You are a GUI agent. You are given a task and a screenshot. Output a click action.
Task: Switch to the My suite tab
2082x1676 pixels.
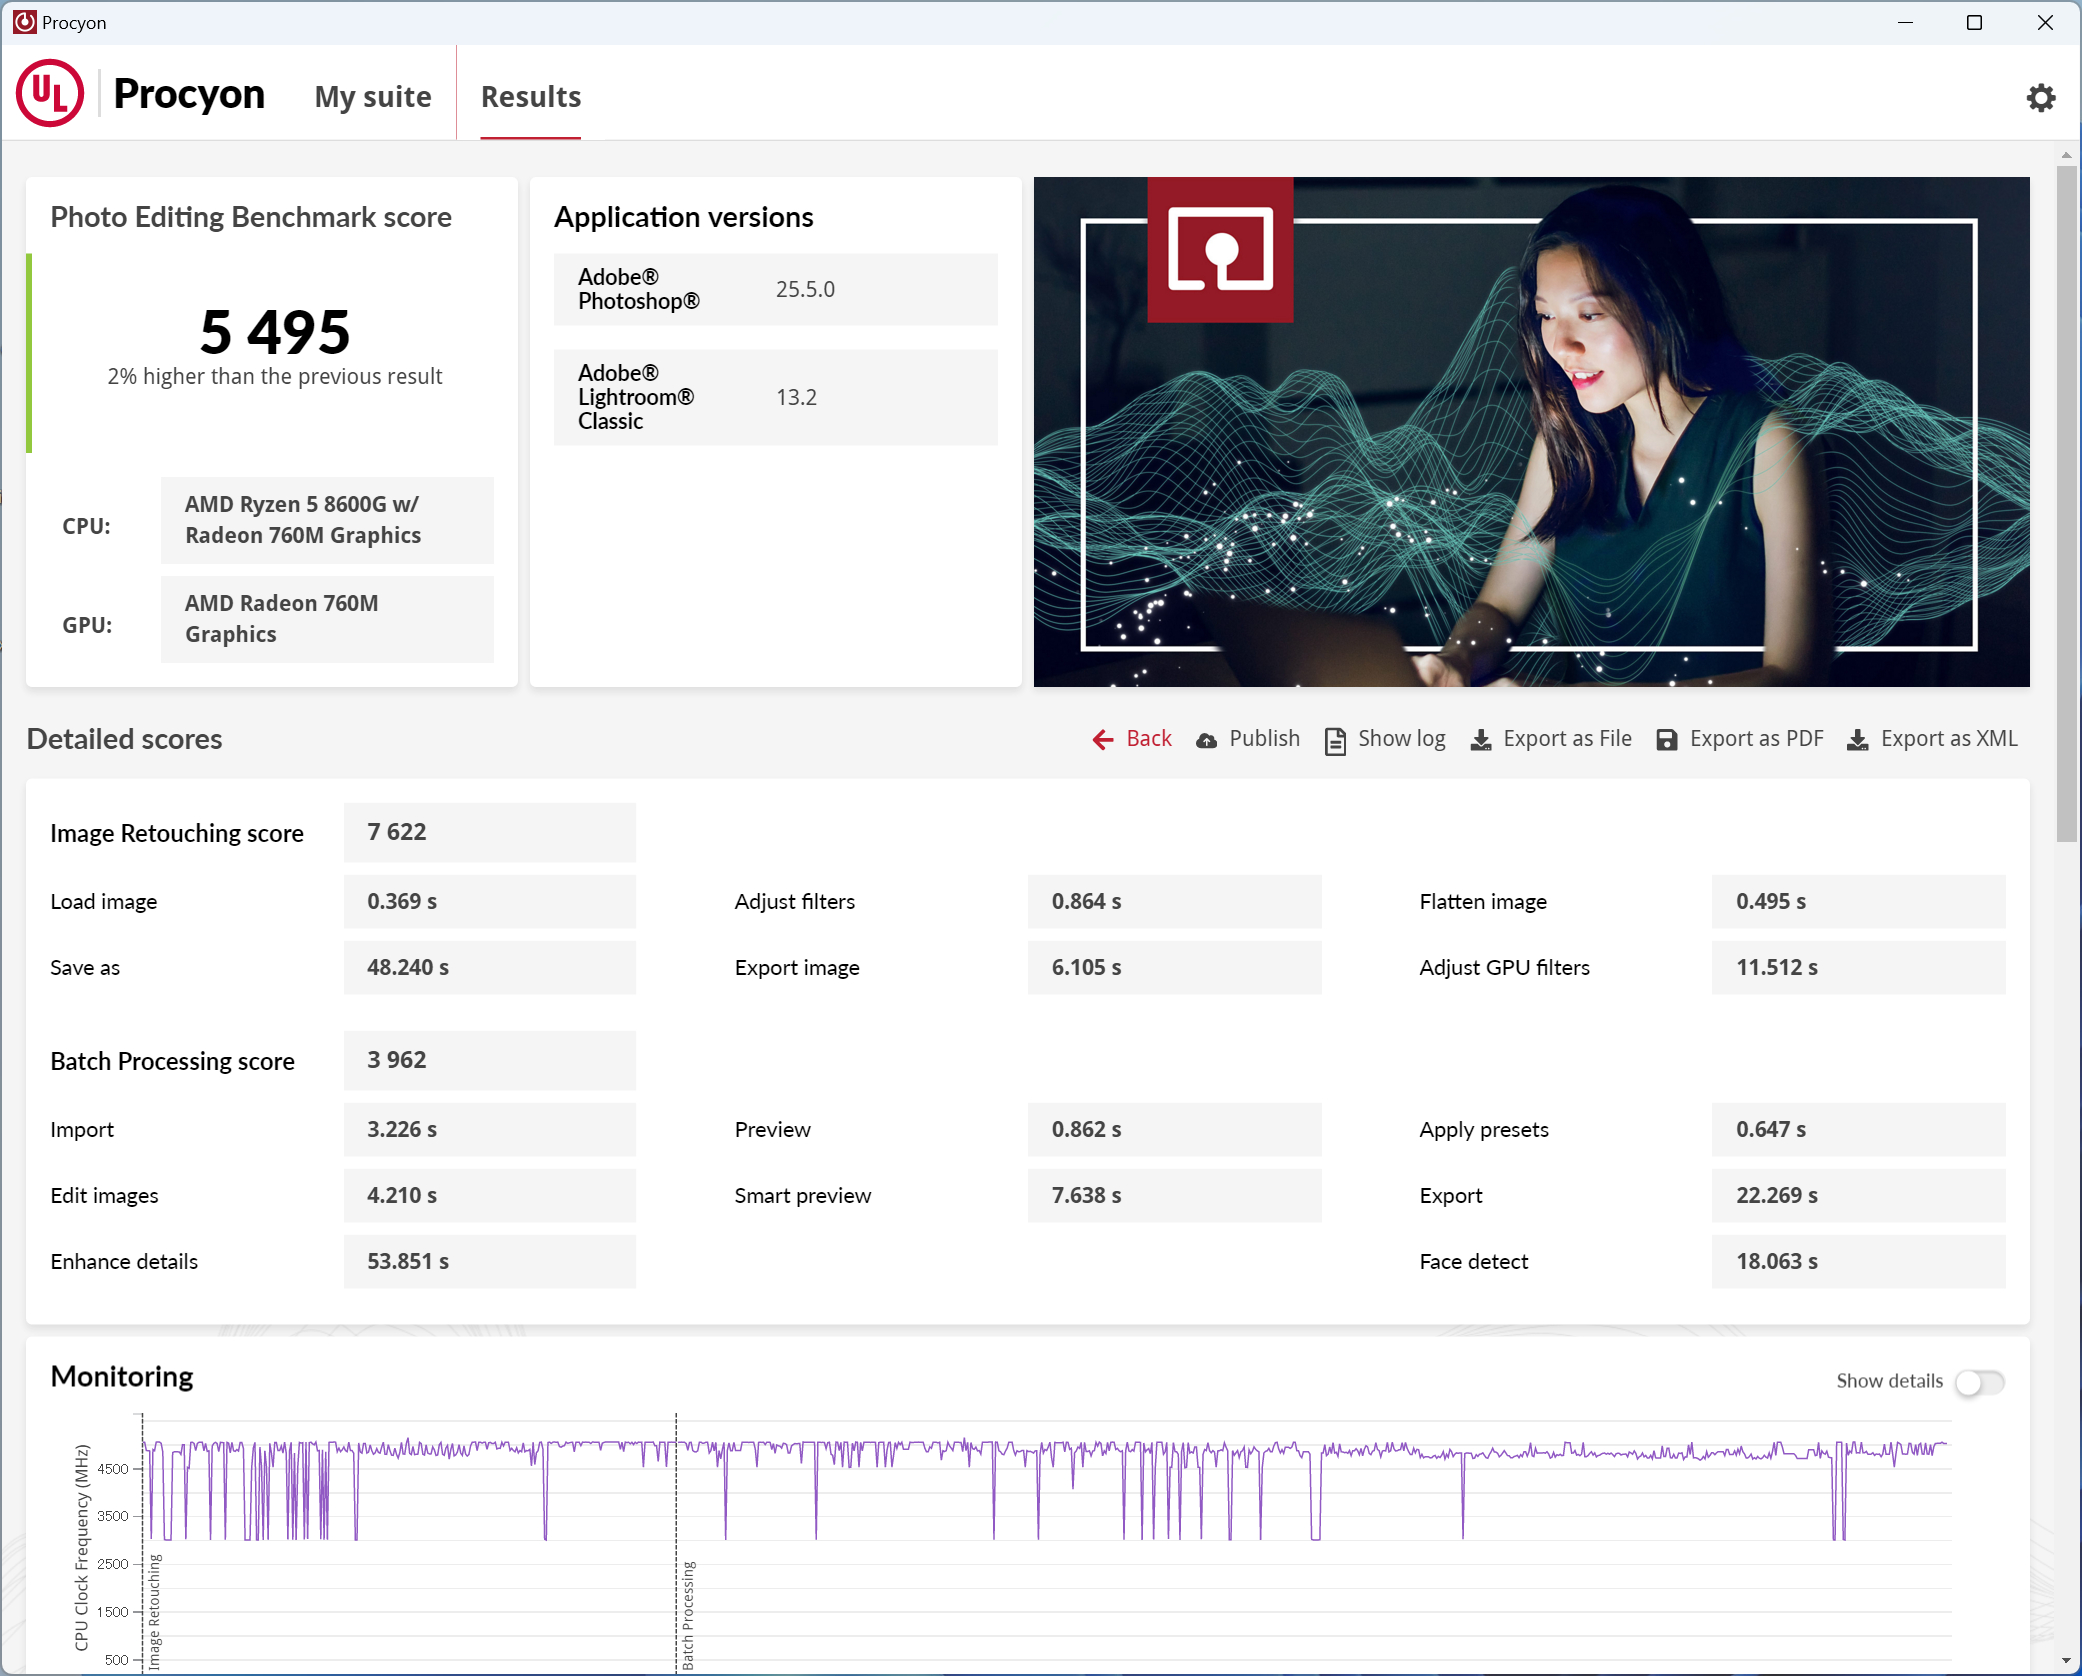[x=372, y=97]
